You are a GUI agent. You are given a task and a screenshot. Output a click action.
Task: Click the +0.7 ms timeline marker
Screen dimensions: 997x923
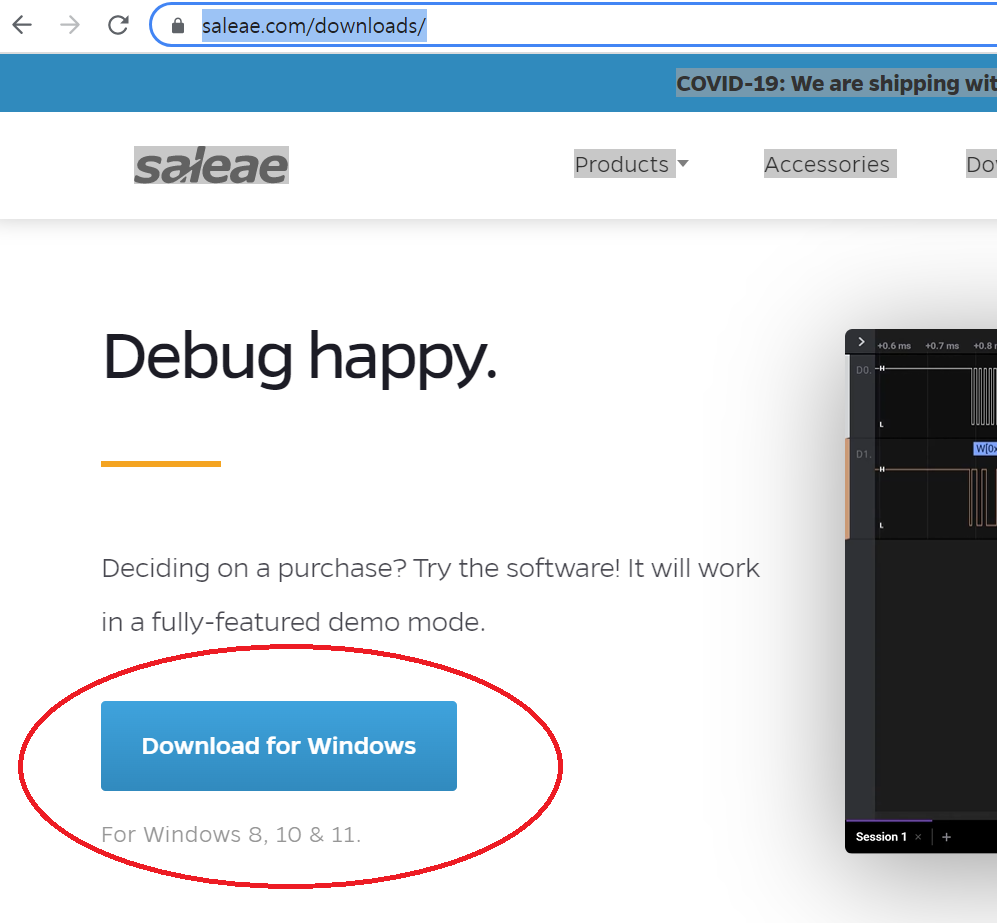pyautogui.click(x=942, y=346)
